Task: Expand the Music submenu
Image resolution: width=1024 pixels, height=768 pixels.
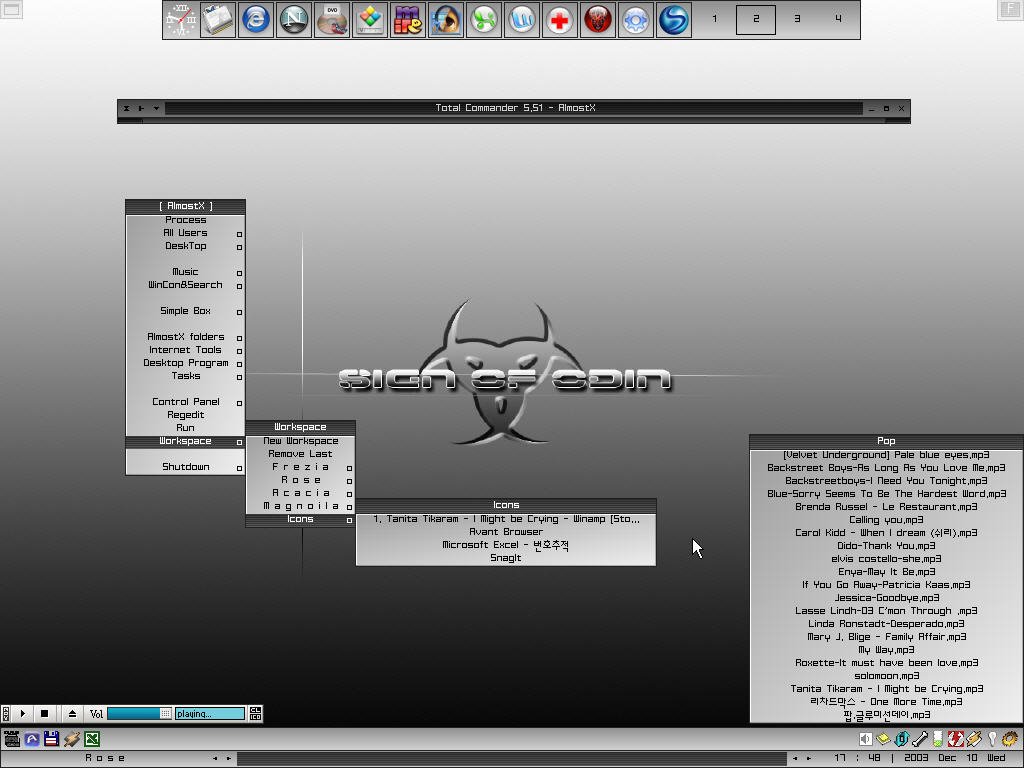Action: click(x=185, y=272)
